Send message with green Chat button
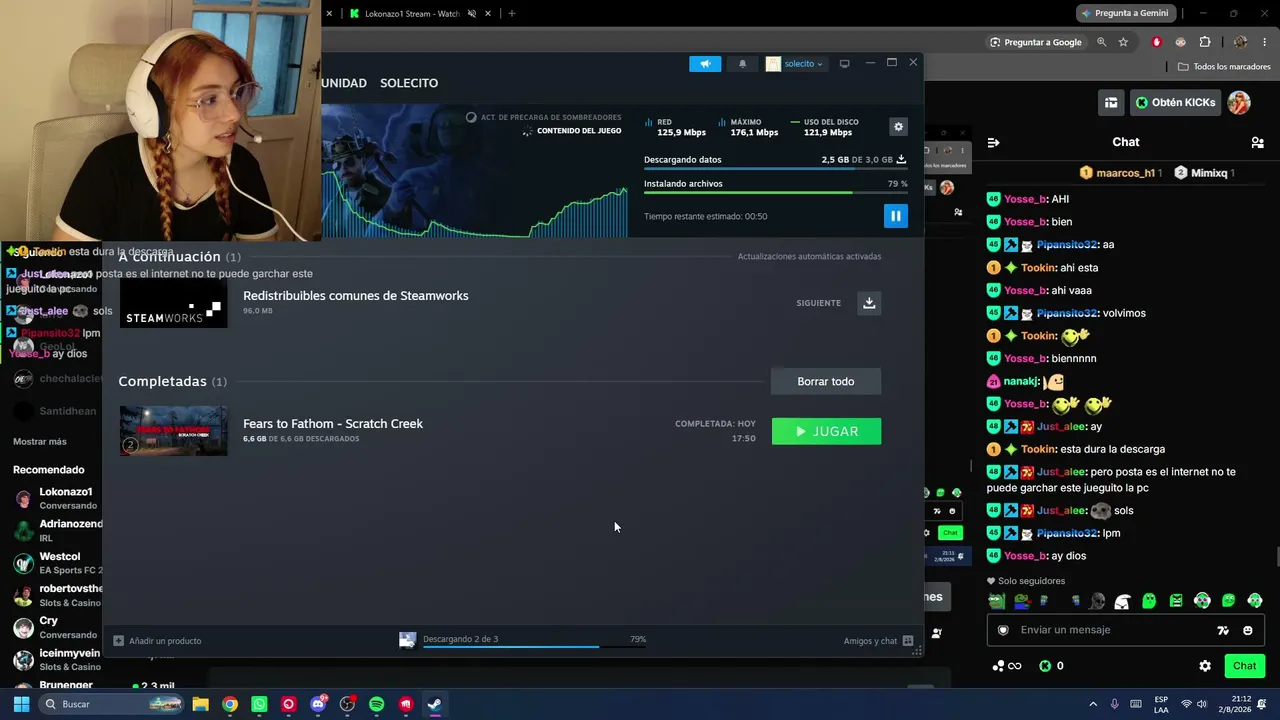Viewport: 1280px width, 720px height. point(1244,666)
